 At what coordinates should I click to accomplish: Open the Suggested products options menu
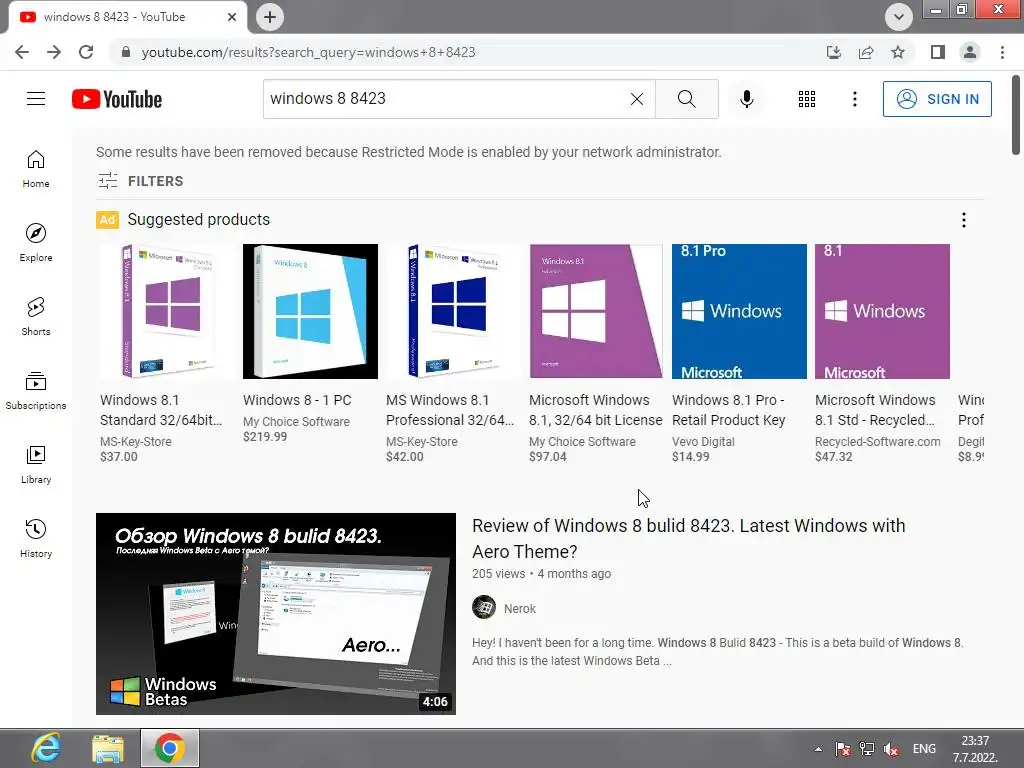[963, 220]
